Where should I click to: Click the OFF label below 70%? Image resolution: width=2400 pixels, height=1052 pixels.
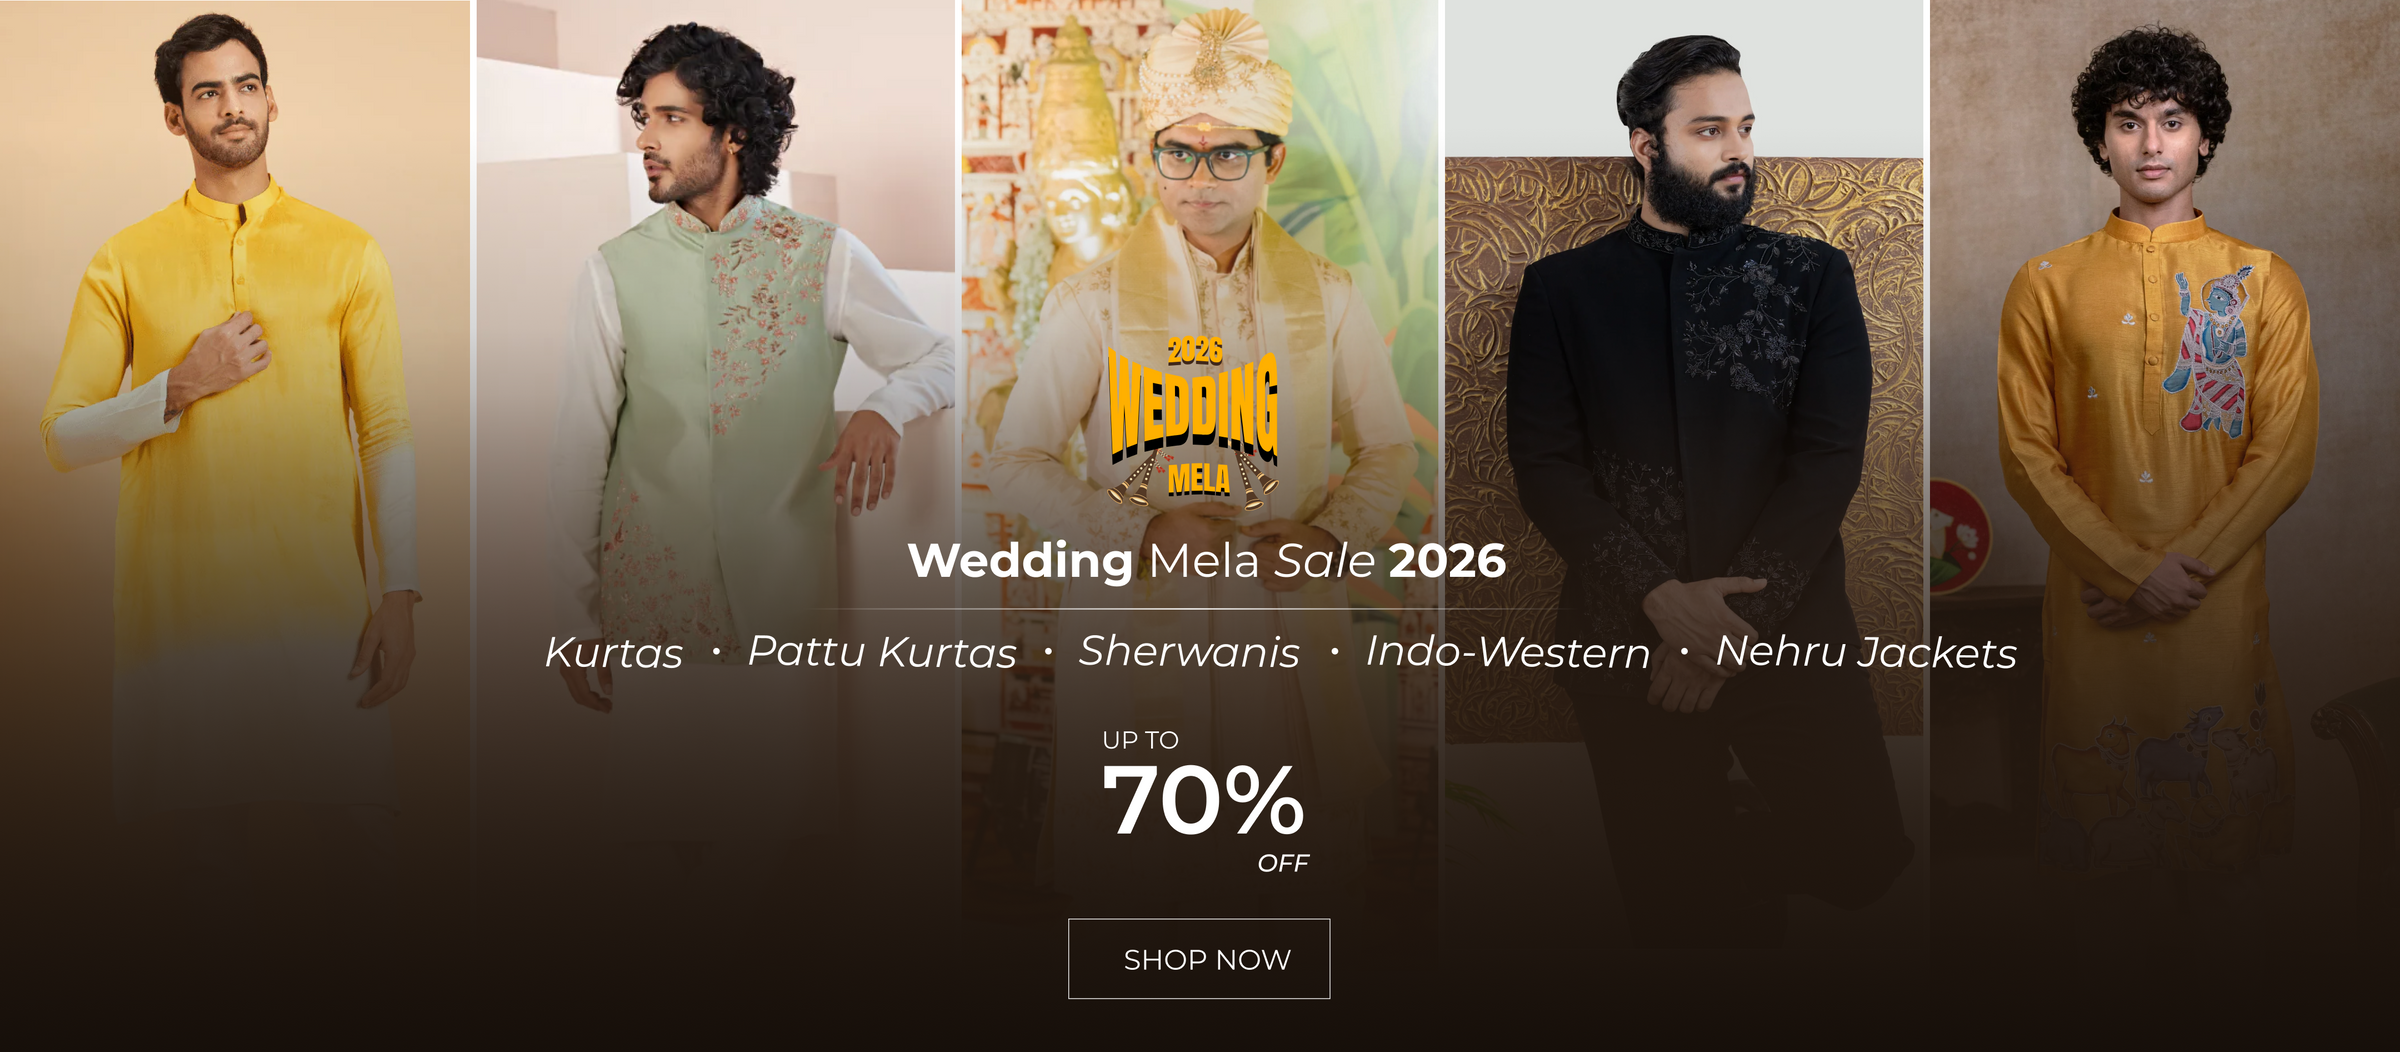coord(1283,863)
